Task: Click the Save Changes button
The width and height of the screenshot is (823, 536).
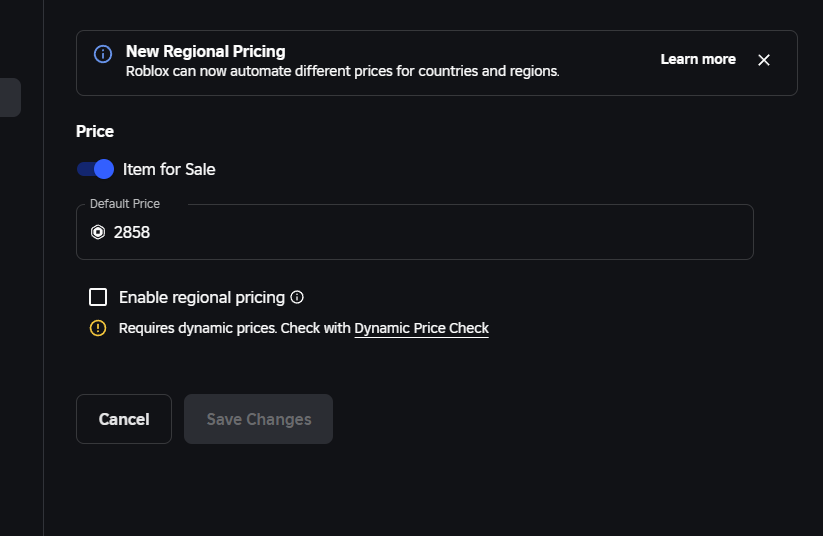Action: [258, 419]
